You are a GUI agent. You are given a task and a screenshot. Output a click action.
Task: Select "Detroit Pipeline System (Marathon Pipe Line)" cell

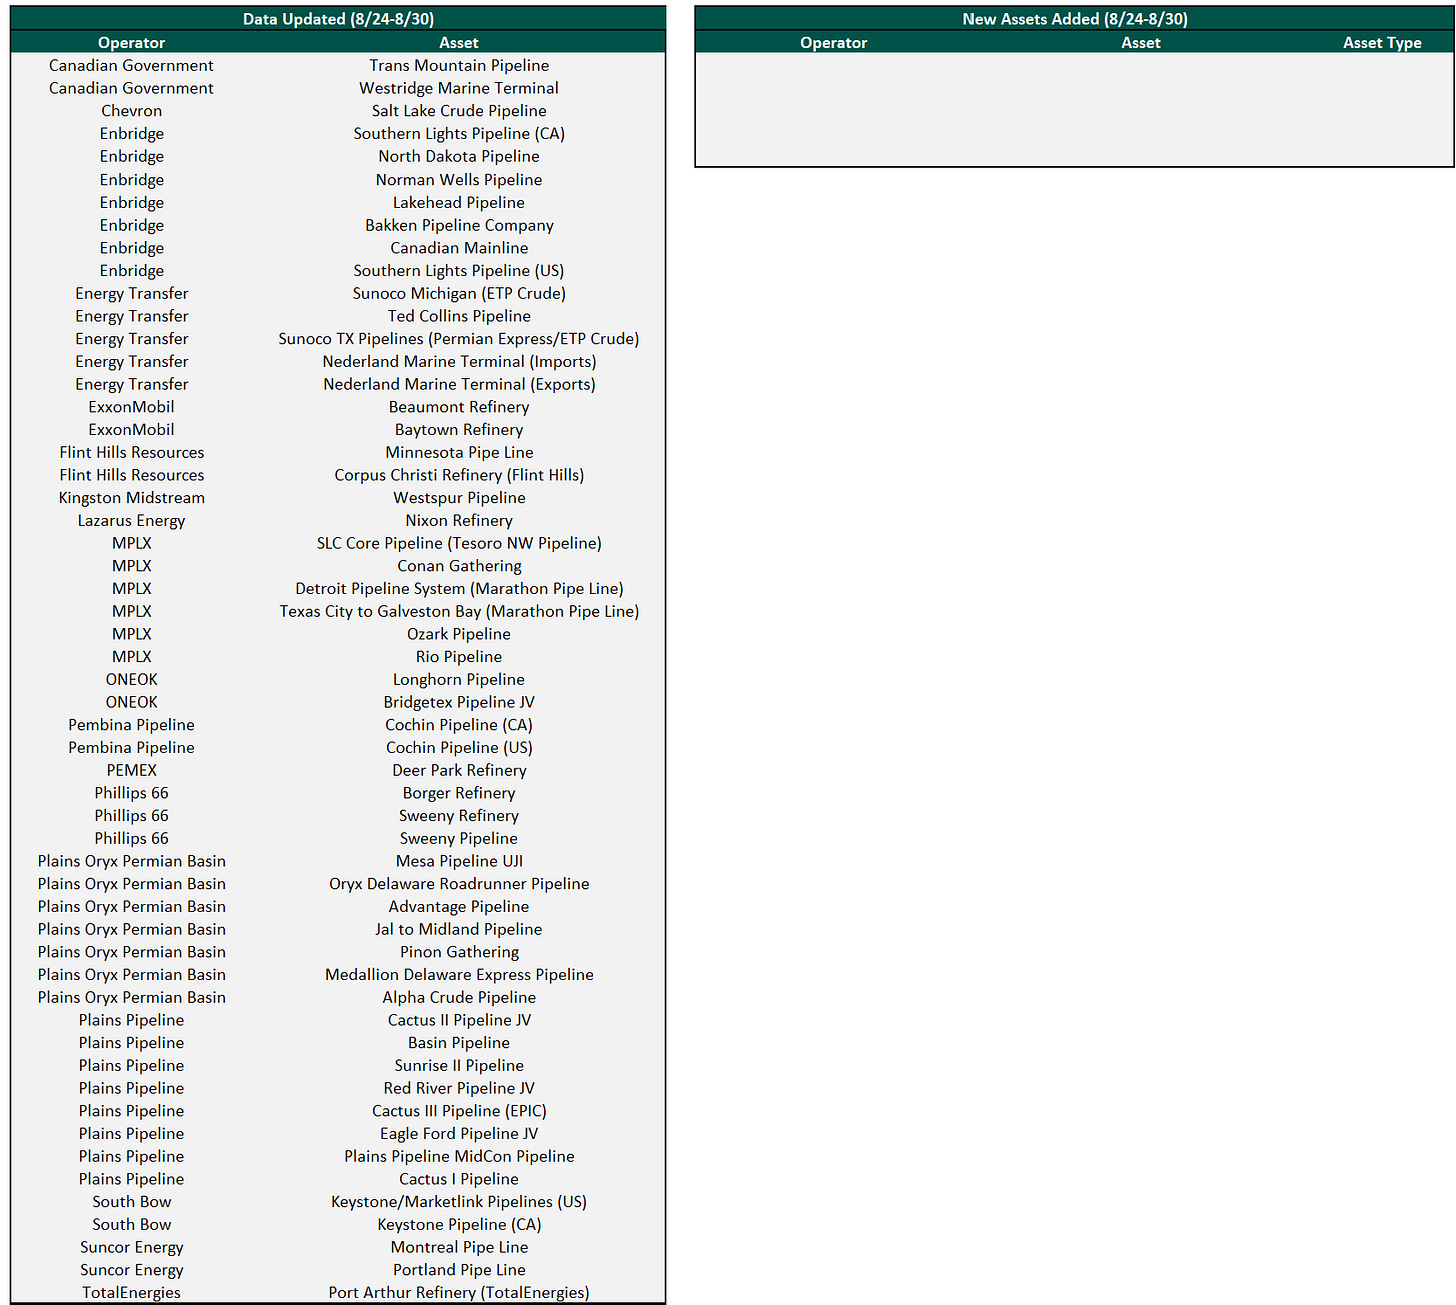click(x=459, y=589)
